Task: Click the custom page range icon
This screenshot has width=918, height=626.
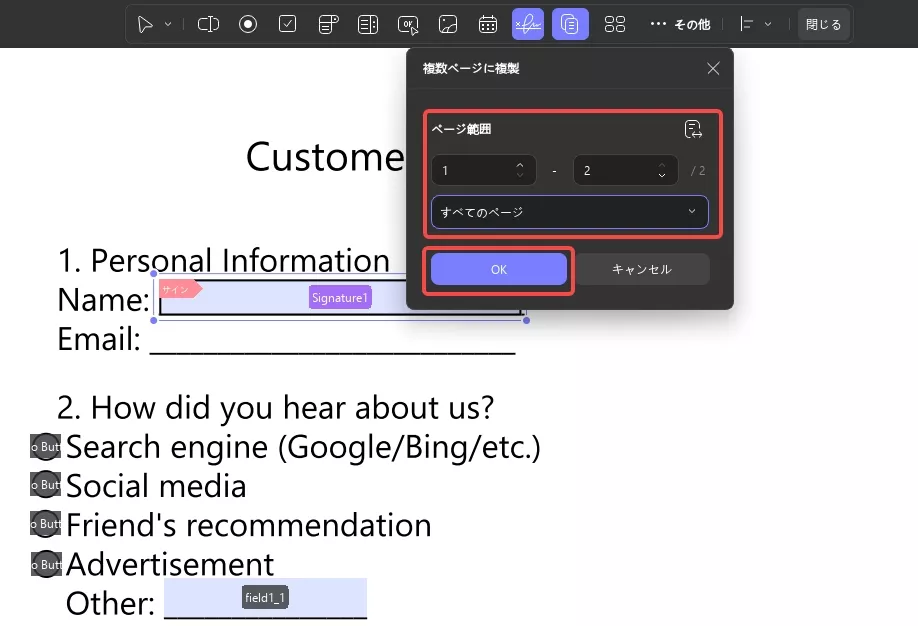Action: click(693, 129)
